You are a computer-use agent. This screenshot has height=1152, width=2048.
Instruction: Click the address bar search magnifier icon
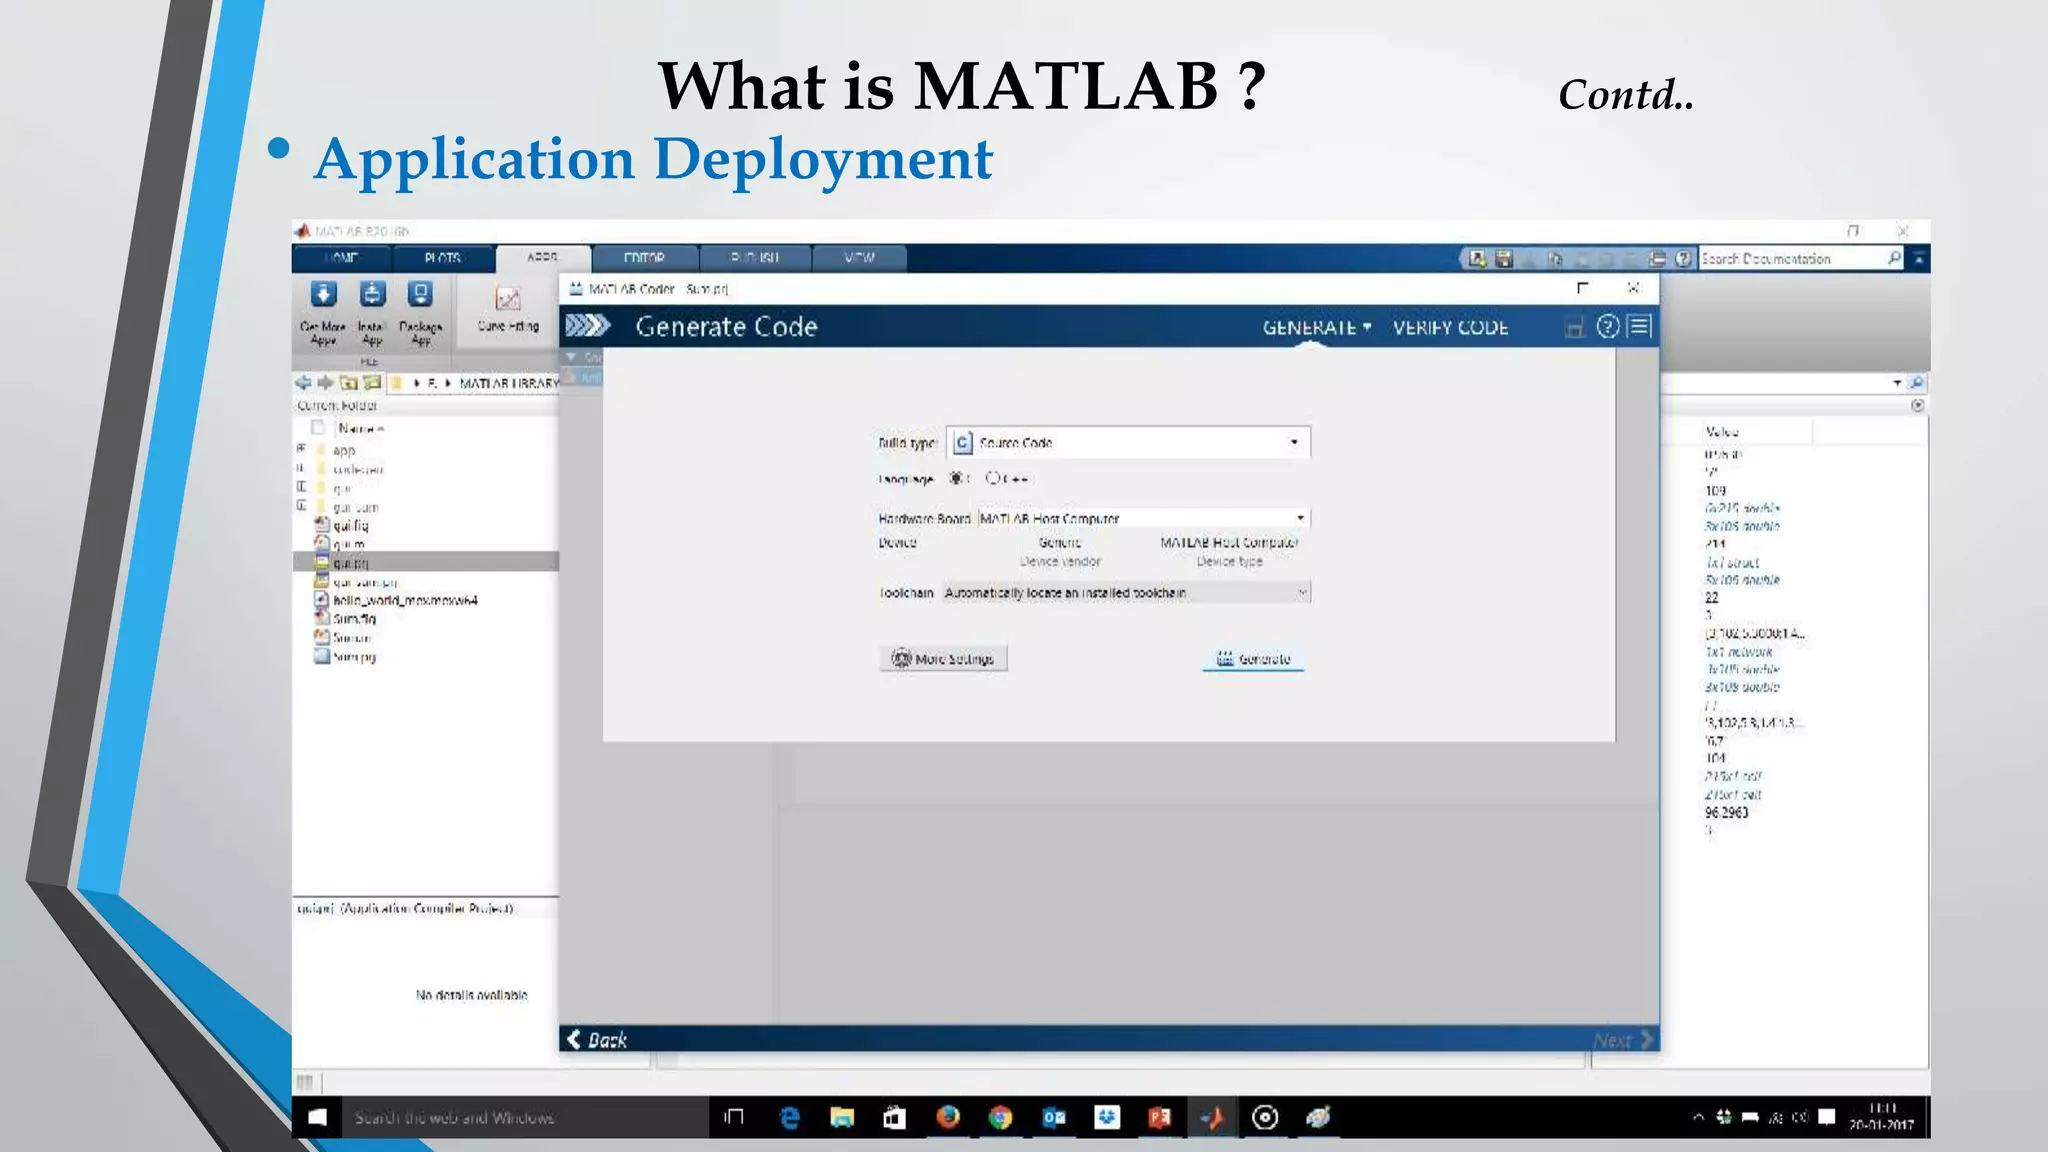point(1917,383)
